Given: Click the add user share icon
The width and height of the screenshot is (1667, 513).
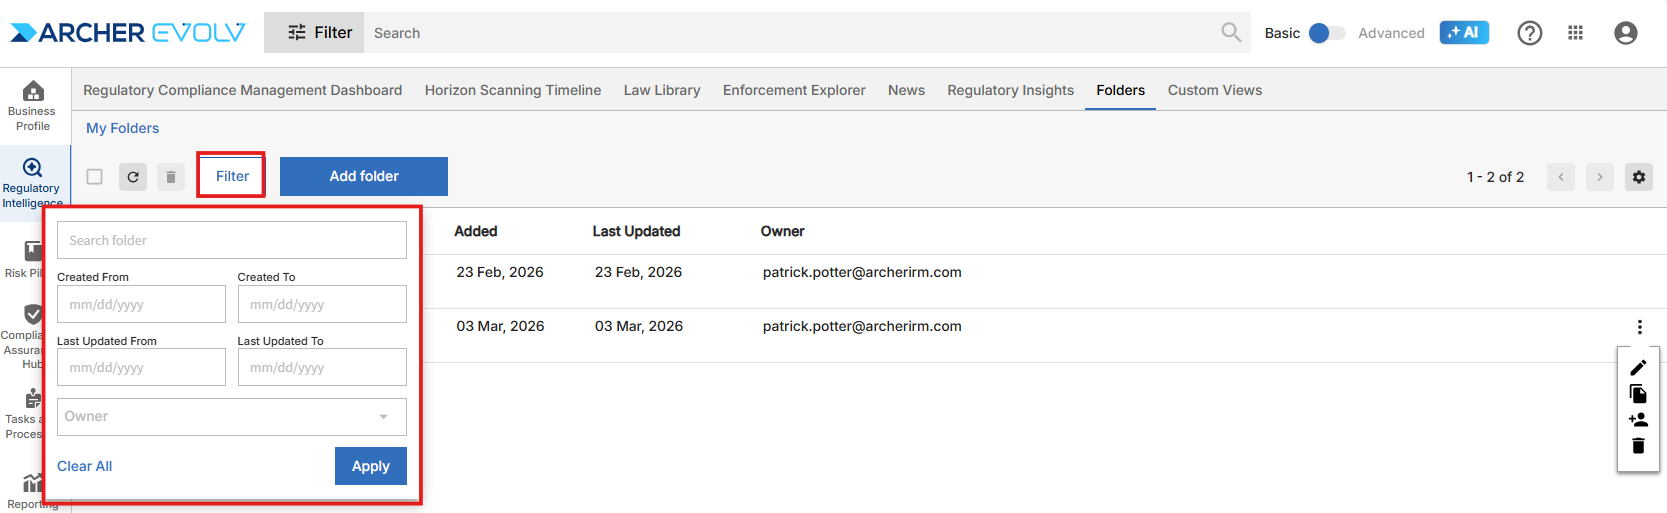Looking at the screenshot, I should (x=1638, y=420).
